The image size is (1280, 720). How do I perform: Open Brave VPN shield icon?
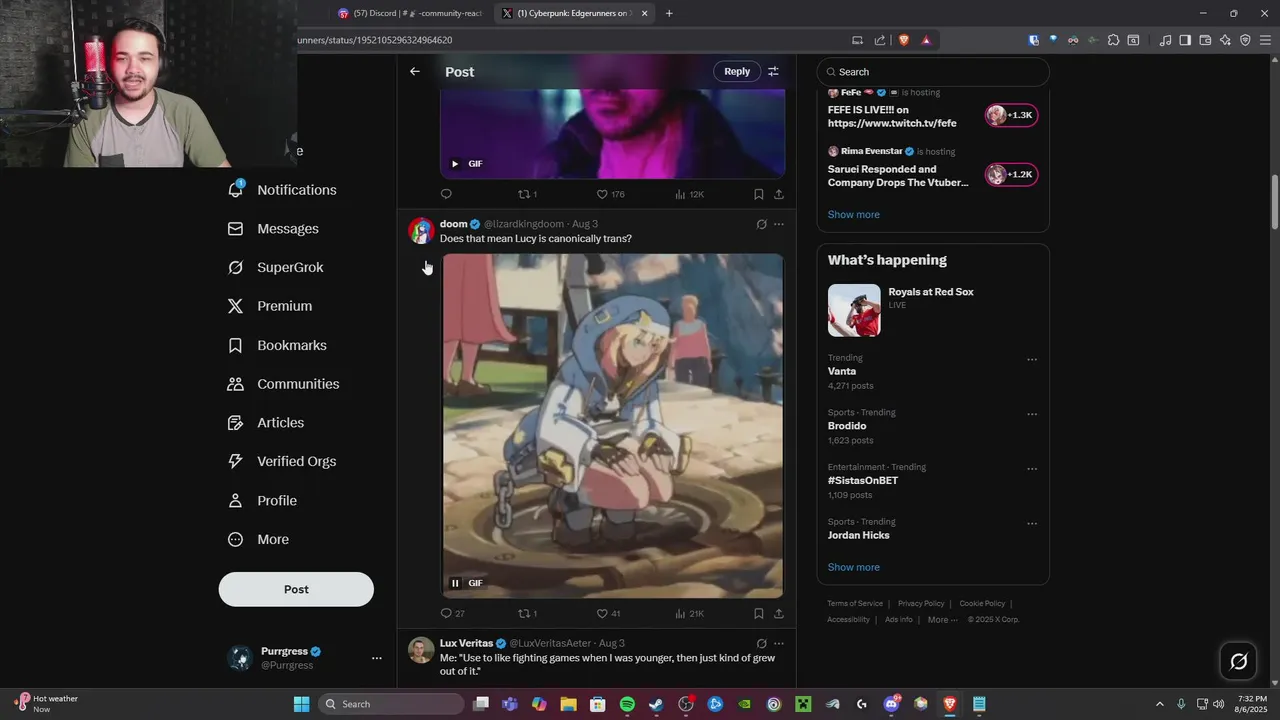(1245, 40)
